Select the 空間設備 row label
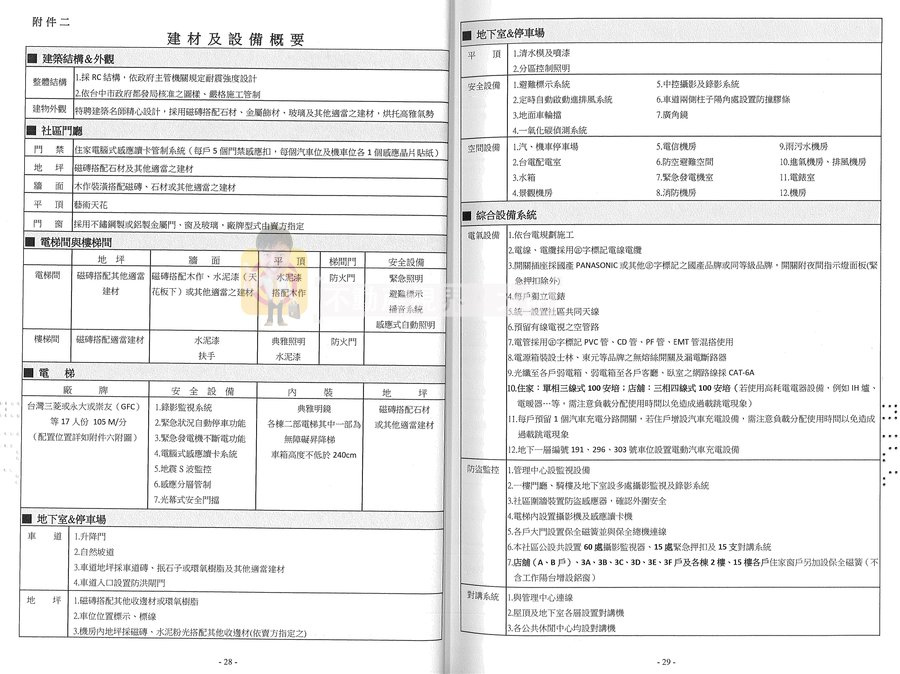The image size is (900, 674). 483,147
